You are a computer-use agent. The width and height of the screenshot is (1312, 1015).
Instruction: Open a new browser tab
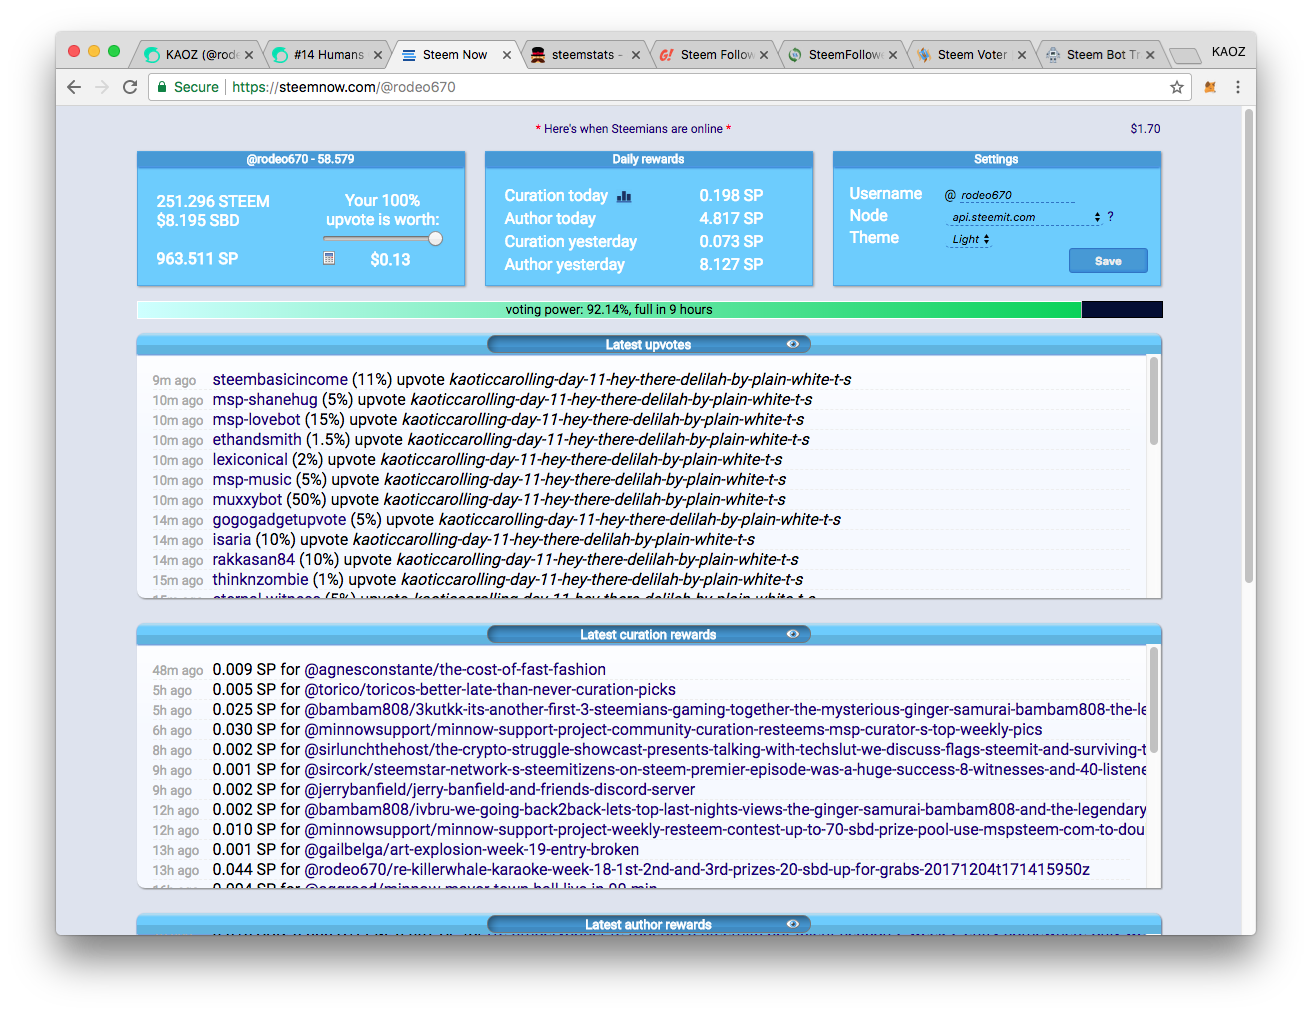point(1184,55)
